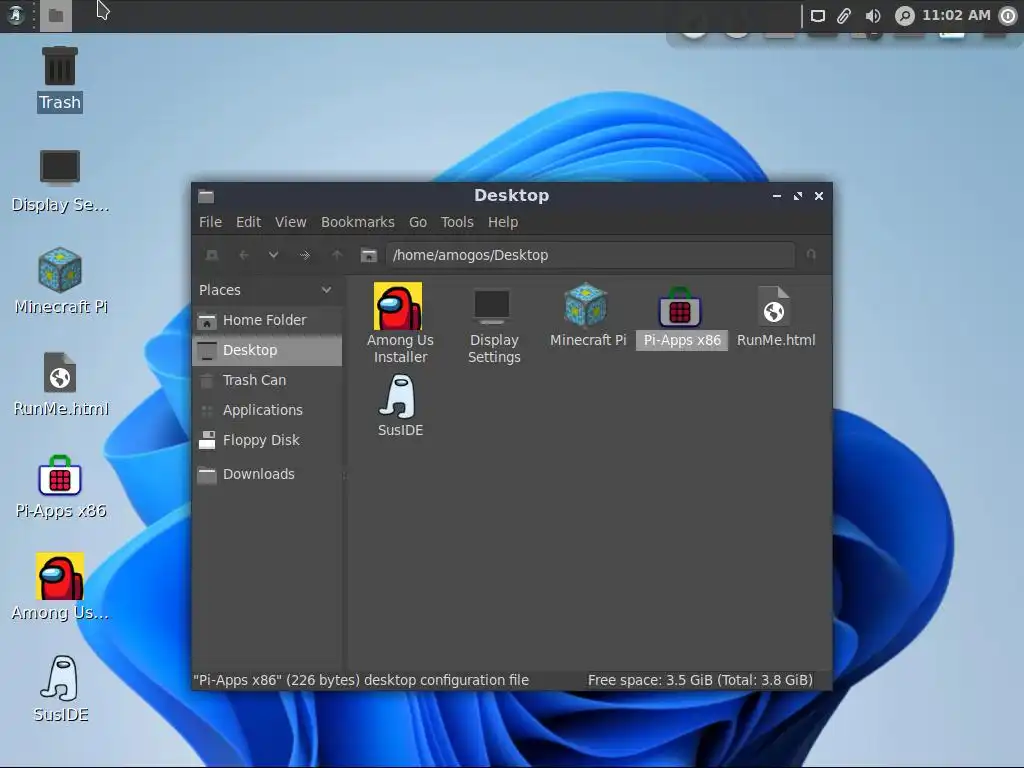Click the display tray icon

pyautogui.click(x=818, y=16)
